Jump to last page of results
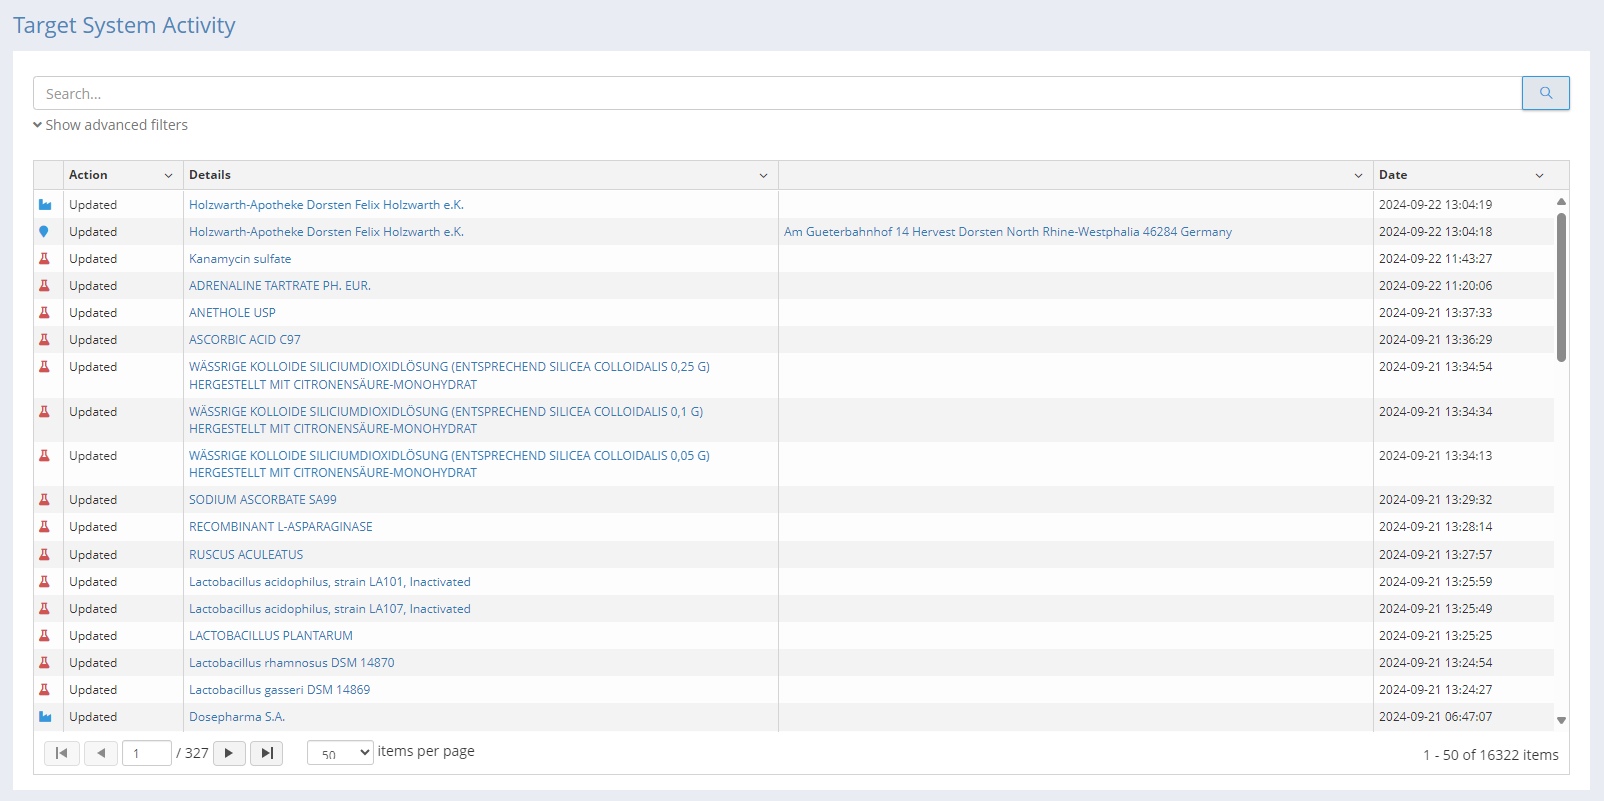Screen dimensions: 1604x801 (266, 753)
